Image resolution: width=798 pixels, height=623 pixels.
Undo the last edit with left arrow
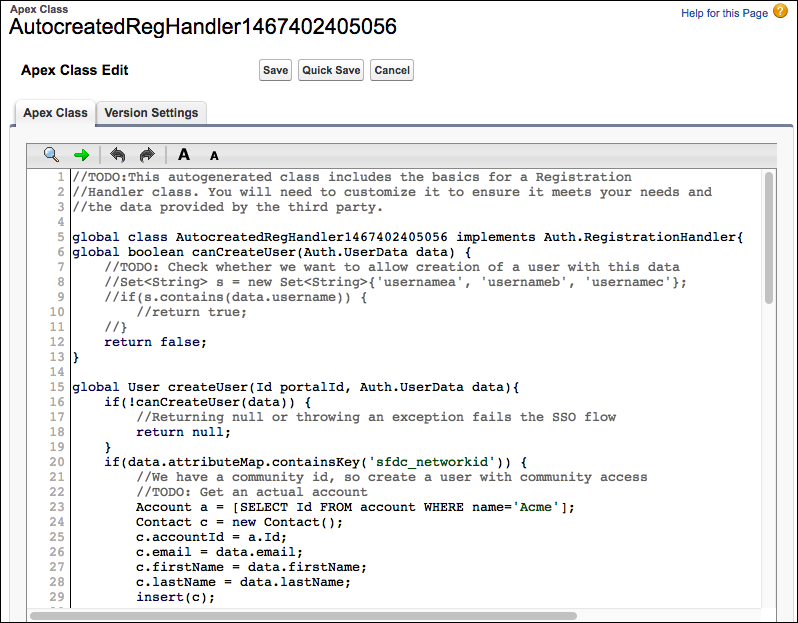coord(118,155)
